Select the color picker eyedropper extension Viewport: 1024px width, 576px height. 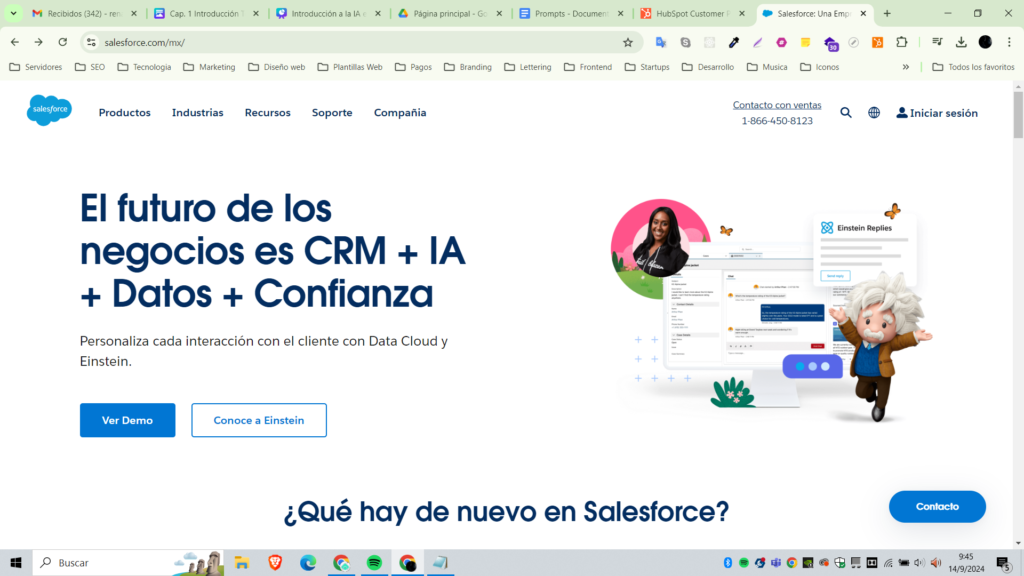click(x=733, y=42)
